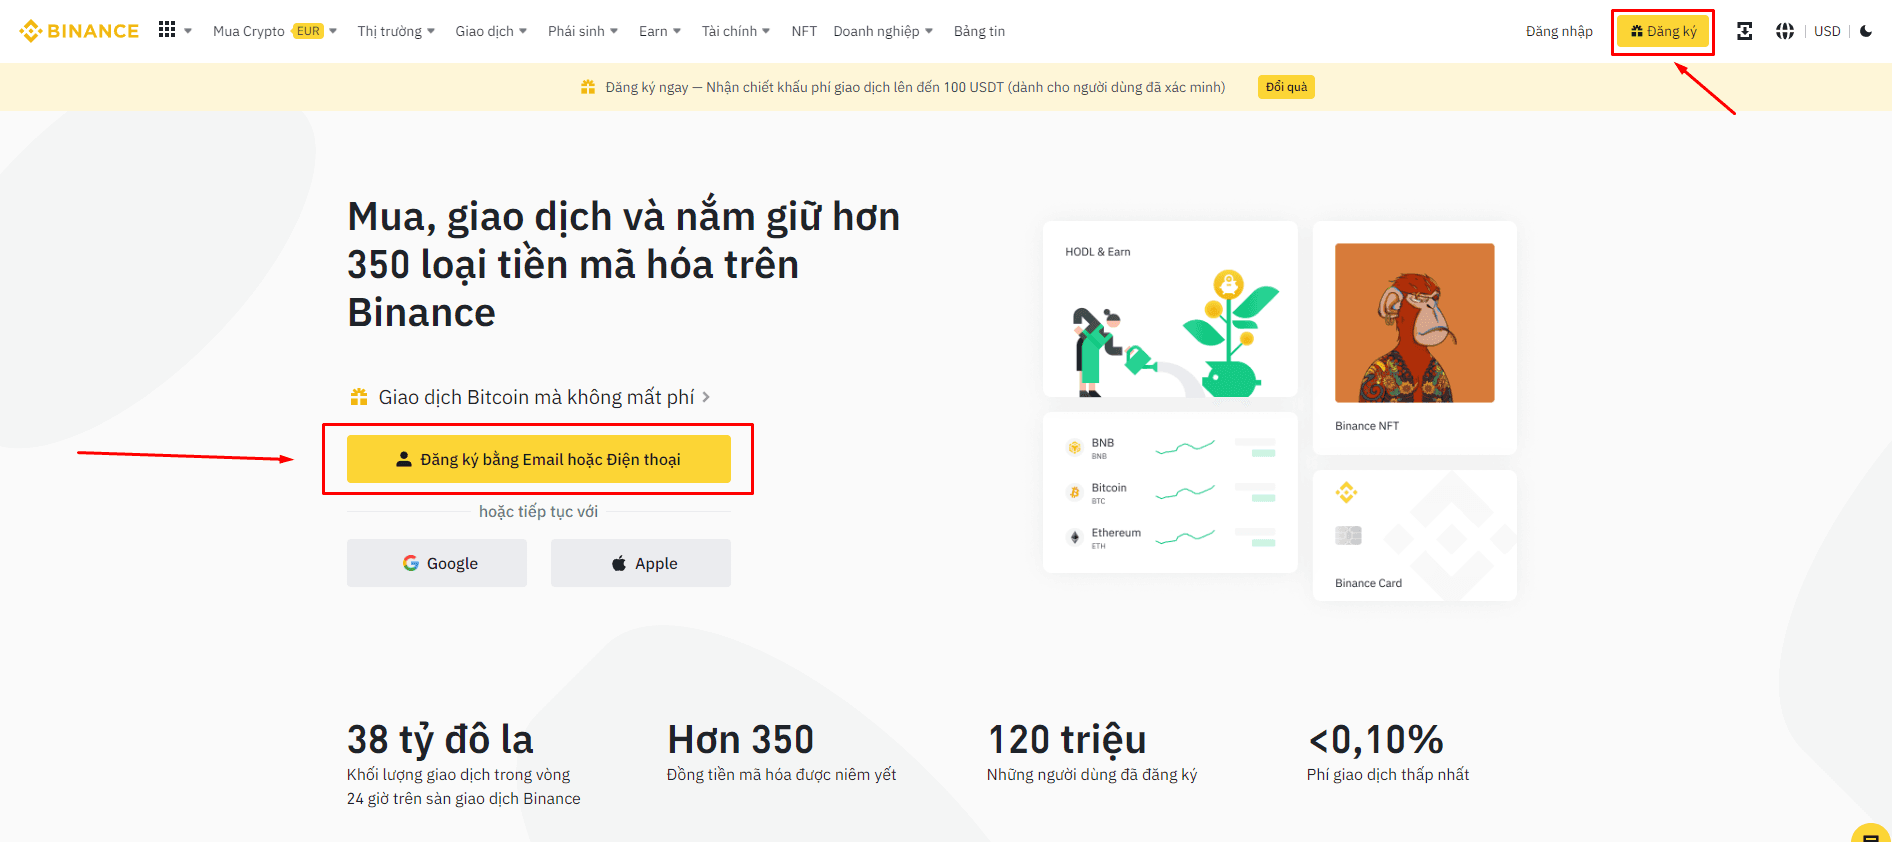The width and height of the screenshot is (1892, 842).
Task: Expand Phái sinh menu
Action: [x=583, y=31]
